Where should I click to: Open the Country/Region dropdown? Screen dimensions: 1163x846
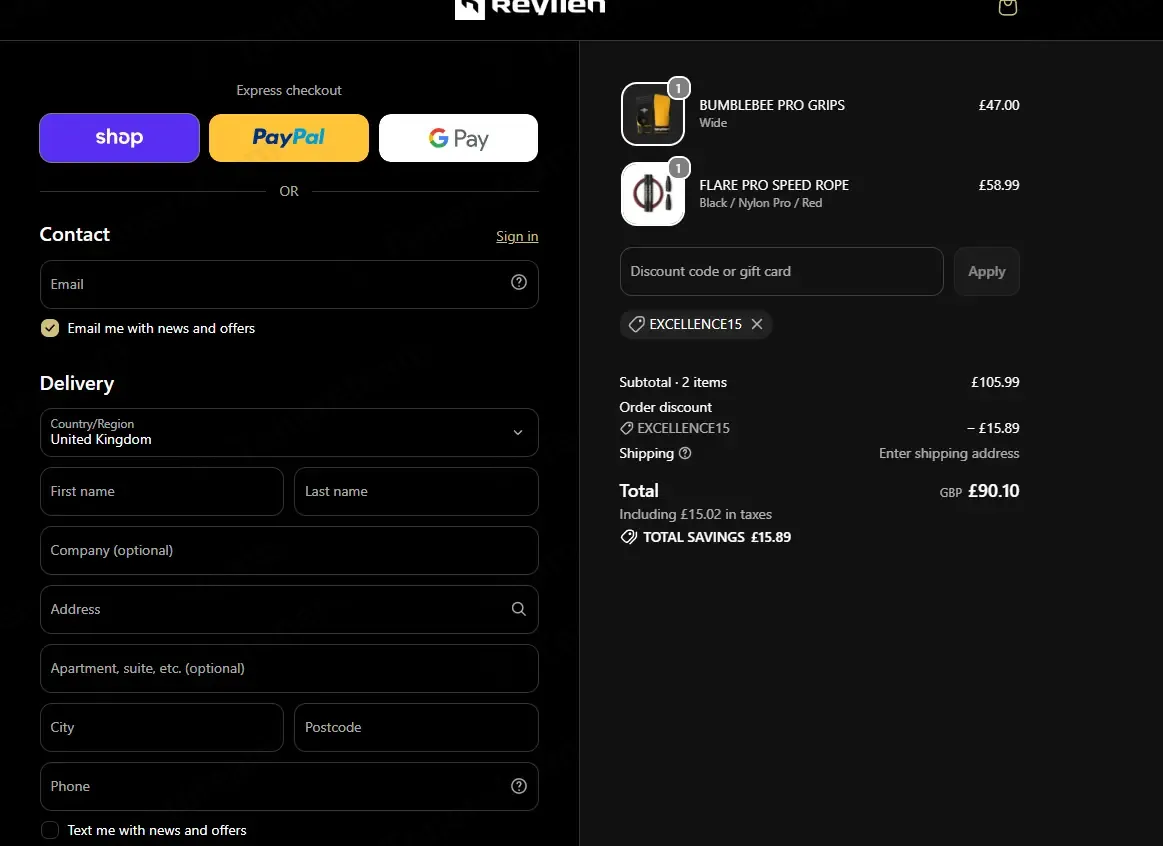pyautogui.click(x=289, y=432)
